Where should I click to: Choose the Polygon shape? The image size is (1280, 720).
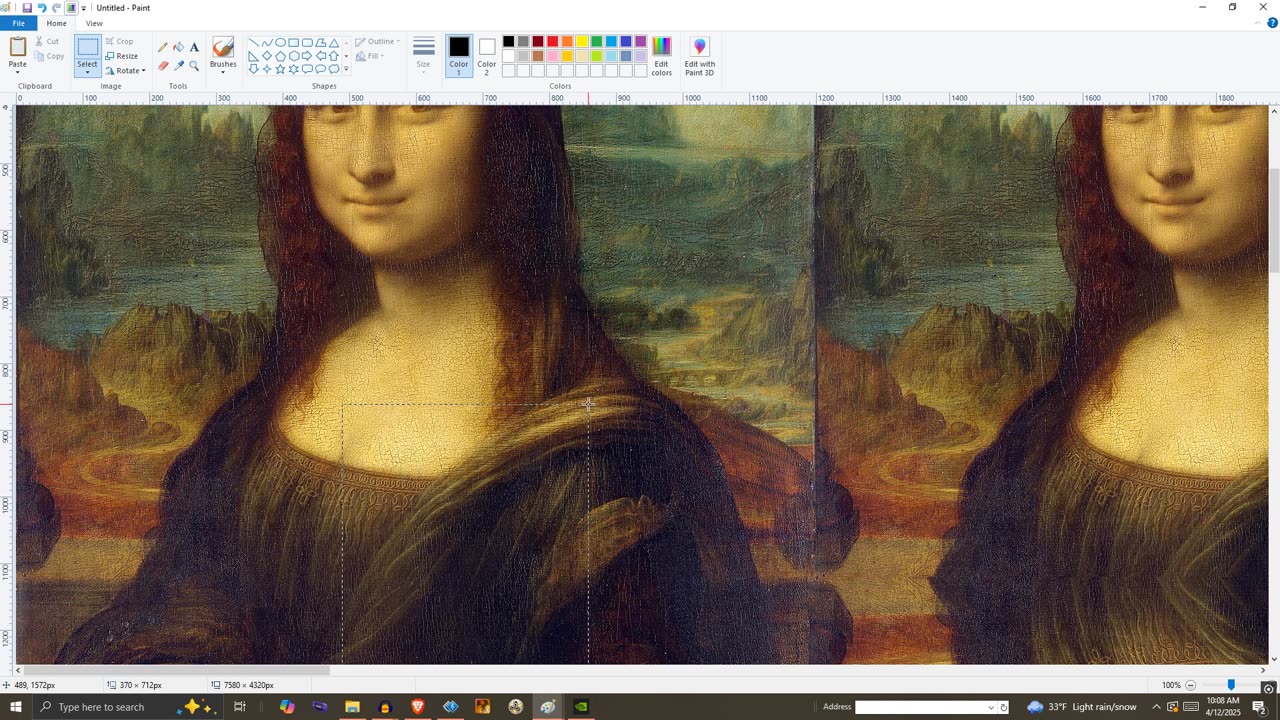pos(321,43)
